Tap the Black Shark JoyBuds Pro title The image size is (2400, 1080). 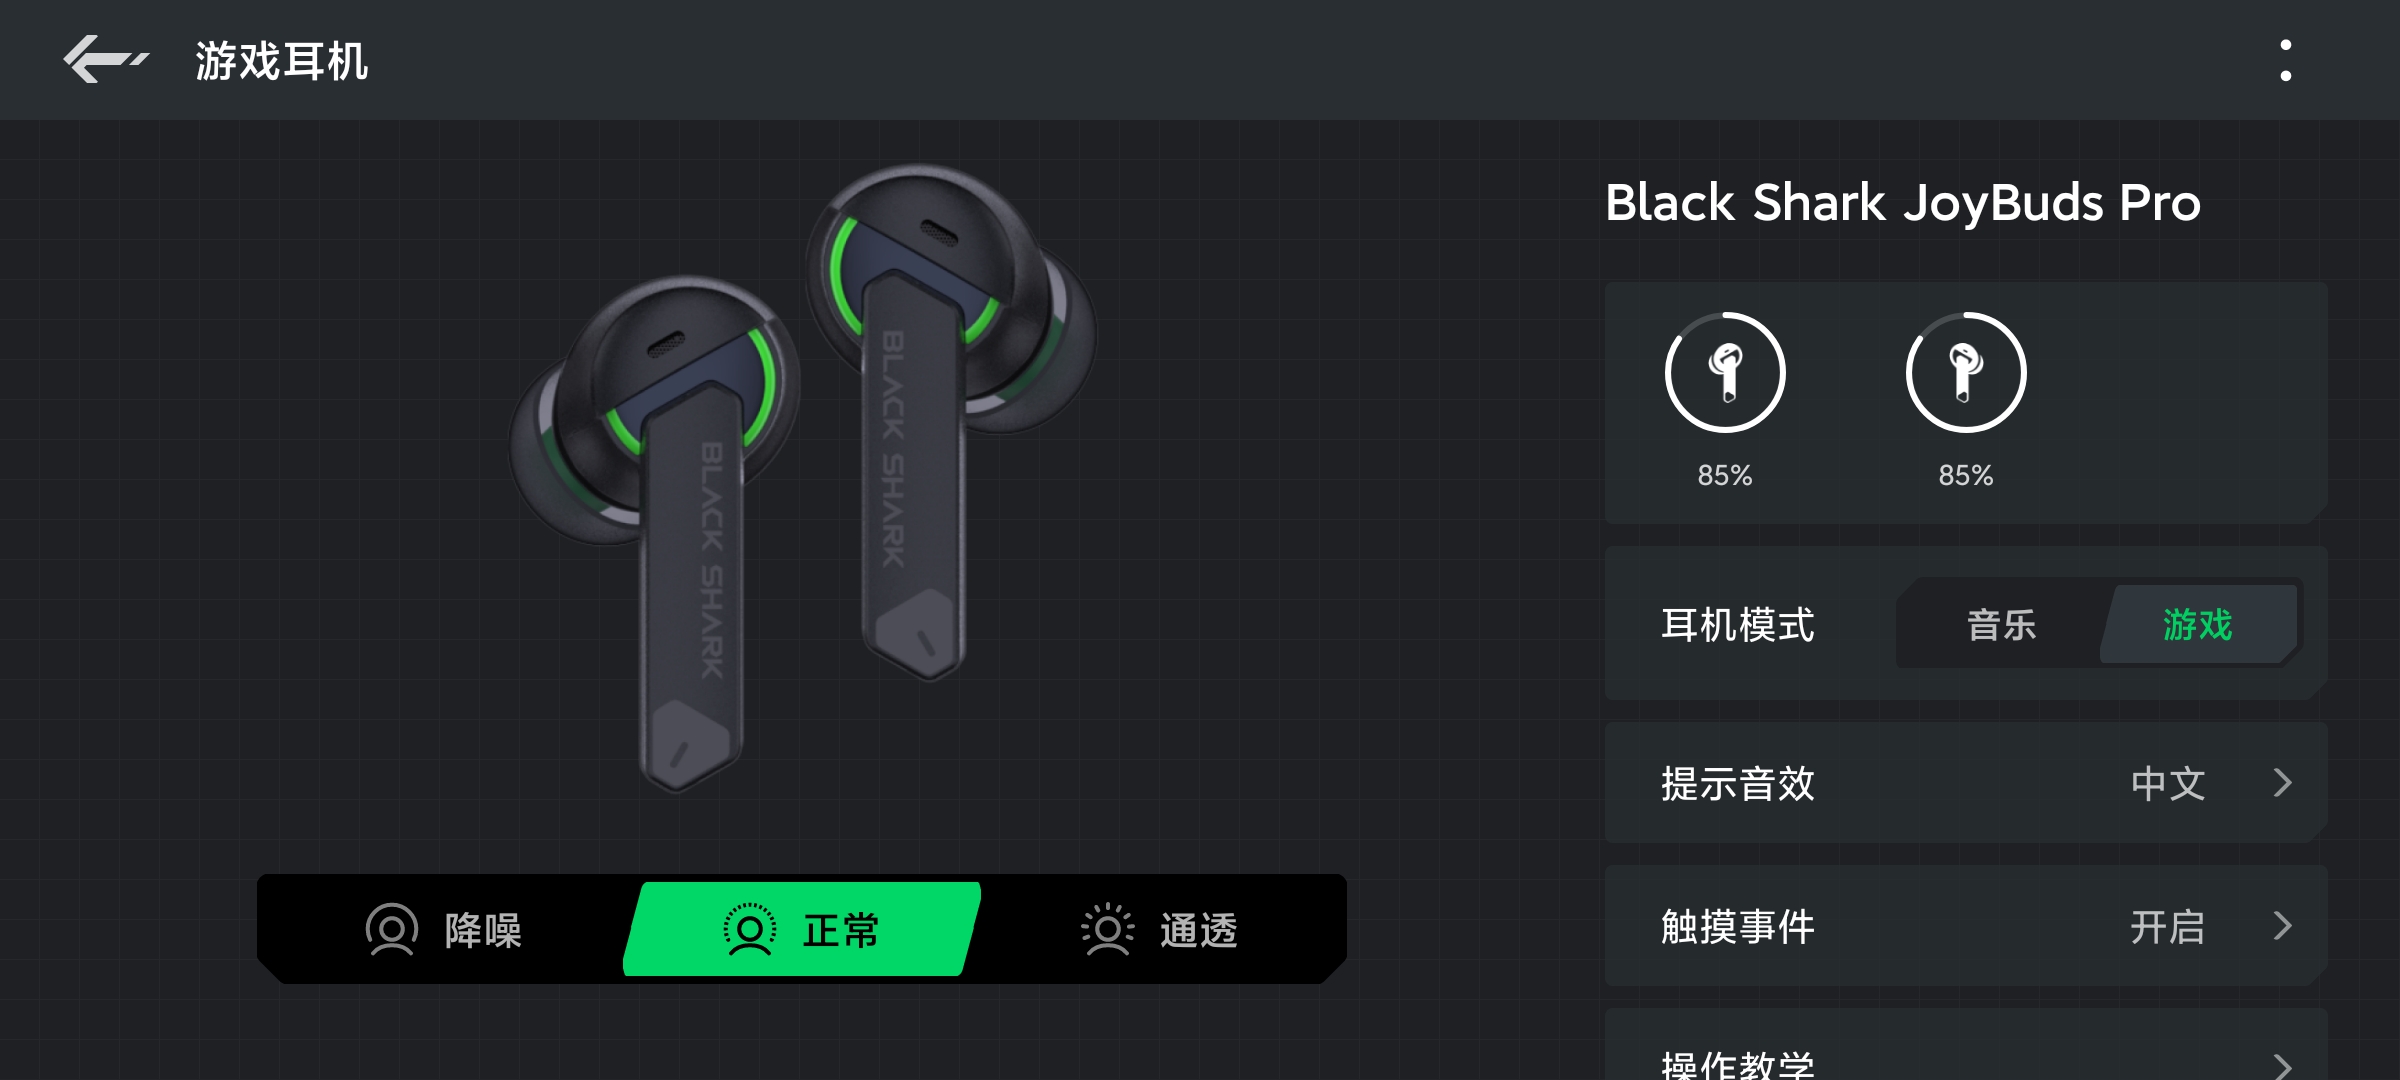[1903, 203]
